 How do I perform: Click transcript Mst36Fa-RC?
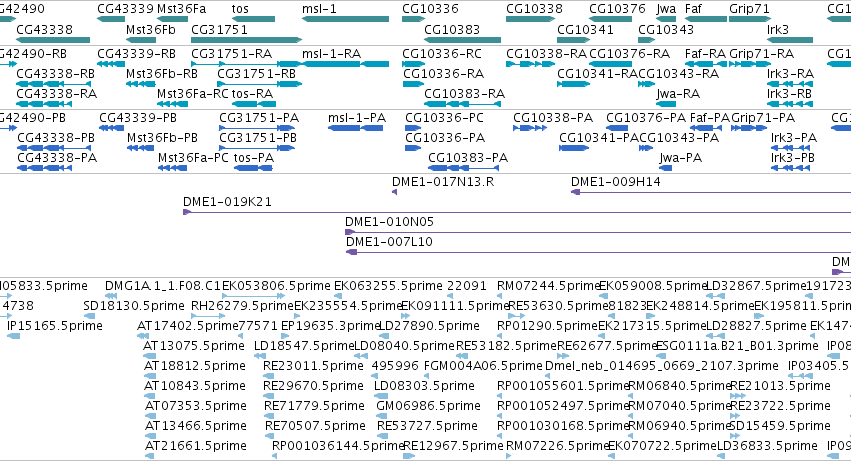[x=173, y=104]
